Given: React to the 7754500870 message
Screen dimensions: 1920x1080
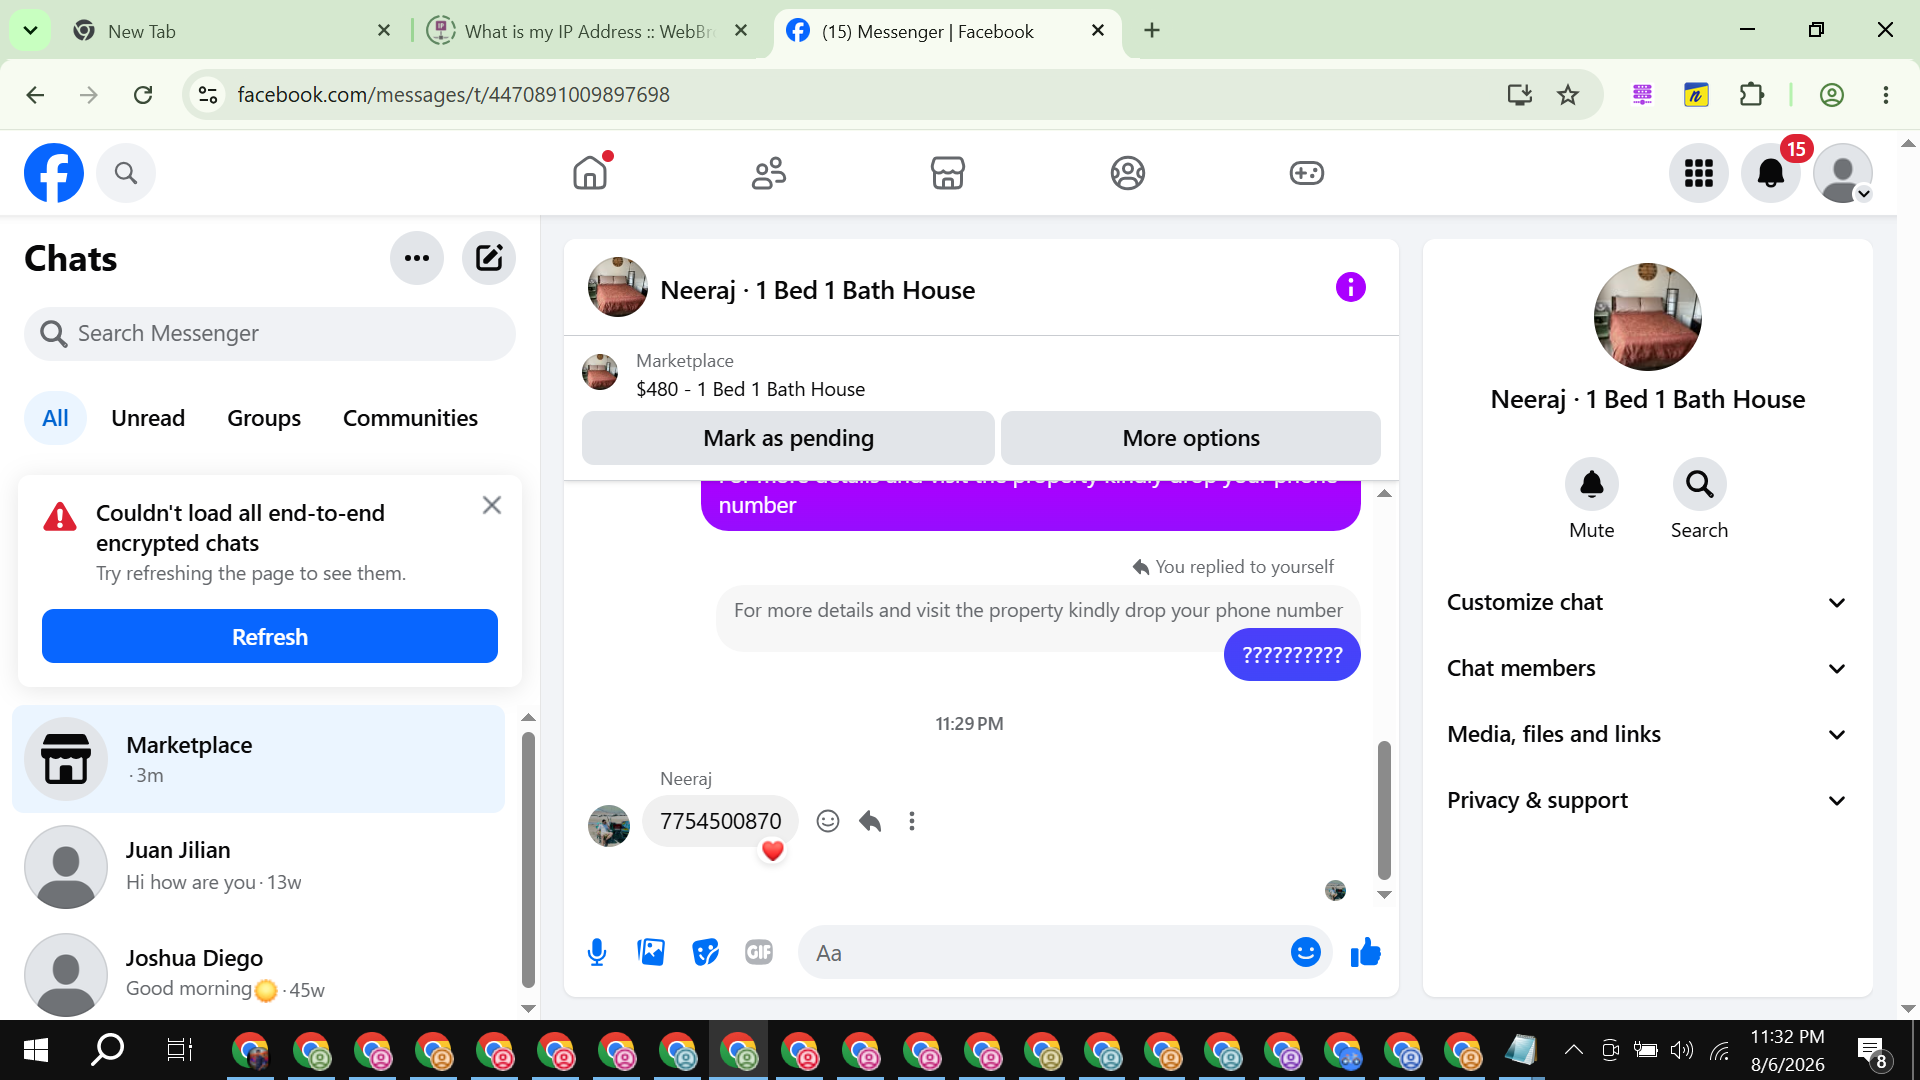Looking at the screenshot, I should pyautogui.click(x=828, y=821).
